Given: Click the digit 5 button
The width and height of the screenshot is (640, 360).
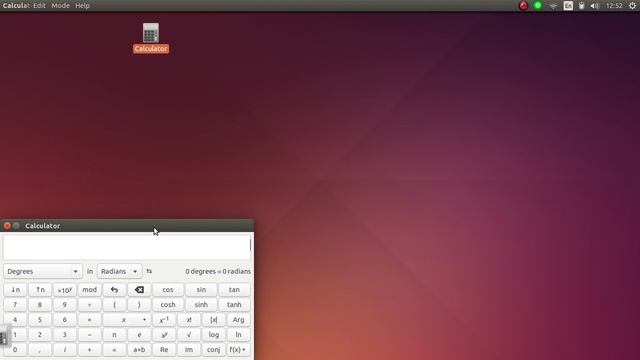Looking at the screenshot, I should (40, 320).
